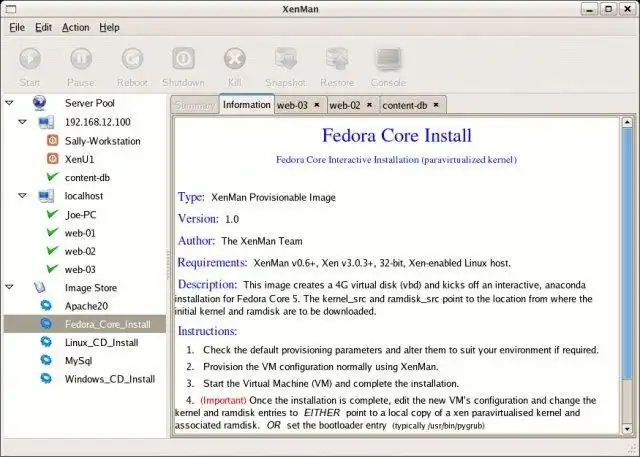Image resolution: width=640 pixels, height=457 pixels.
Task: Switch to the content-db tab
Action: tap(404, 105)
